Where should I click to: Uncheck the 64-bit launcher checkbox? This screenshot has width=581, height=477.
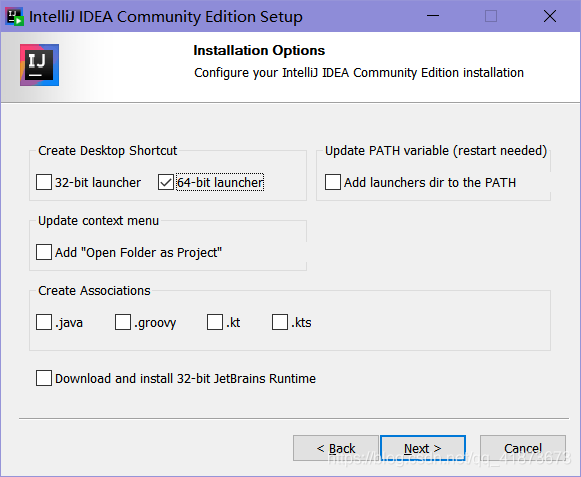pos(166,182)
